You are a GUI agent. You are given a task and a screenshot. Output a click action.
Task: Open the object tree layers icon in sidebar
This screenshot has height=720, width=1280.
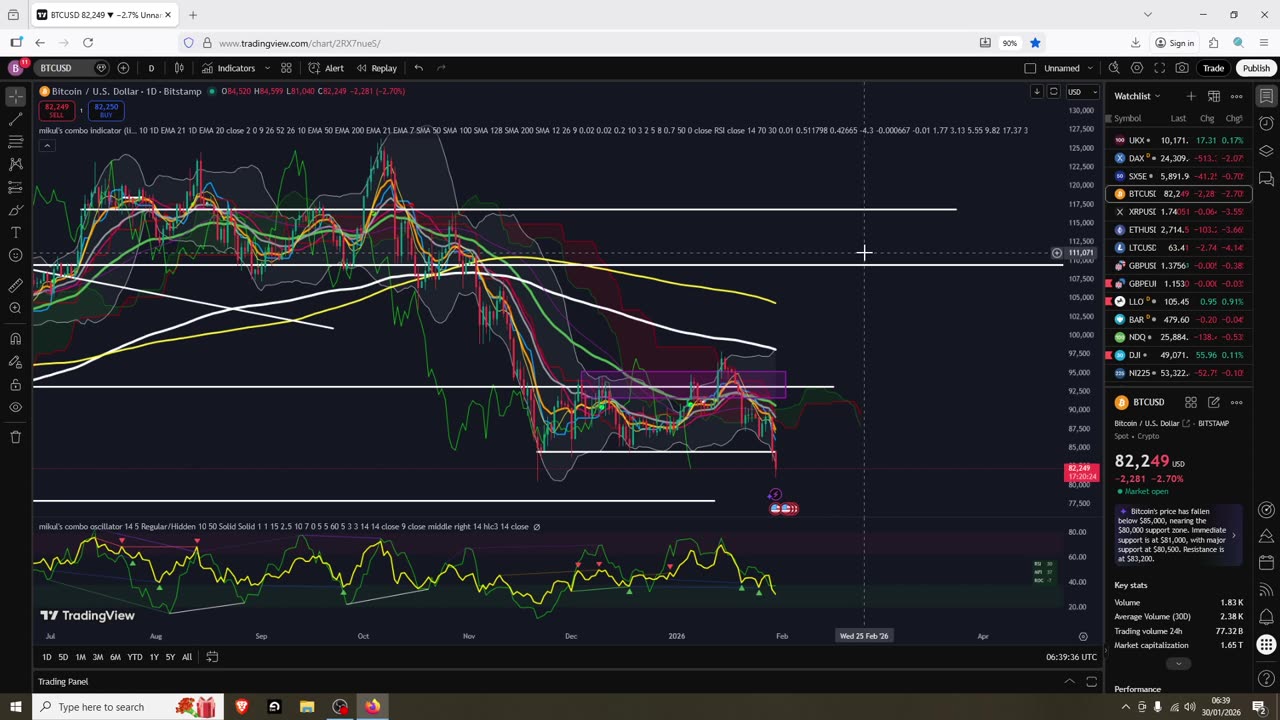(x=1266, y=151)
